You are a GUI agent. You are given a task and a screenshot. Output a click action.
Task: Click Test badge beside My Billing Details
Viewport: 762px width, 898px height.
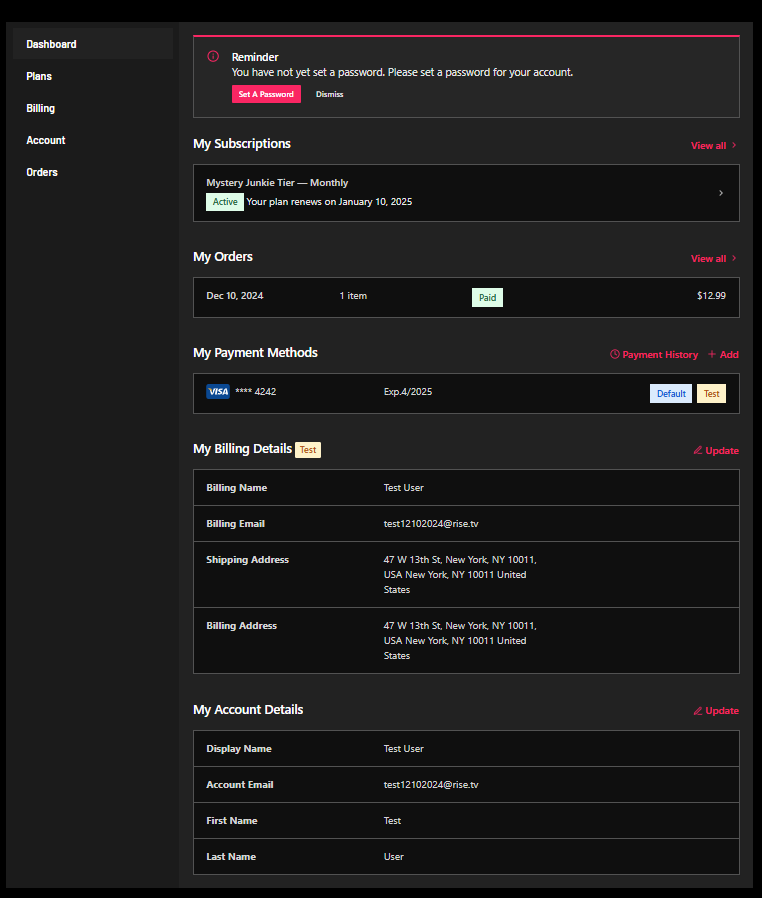pyautogui.click(x=308, y=450)
